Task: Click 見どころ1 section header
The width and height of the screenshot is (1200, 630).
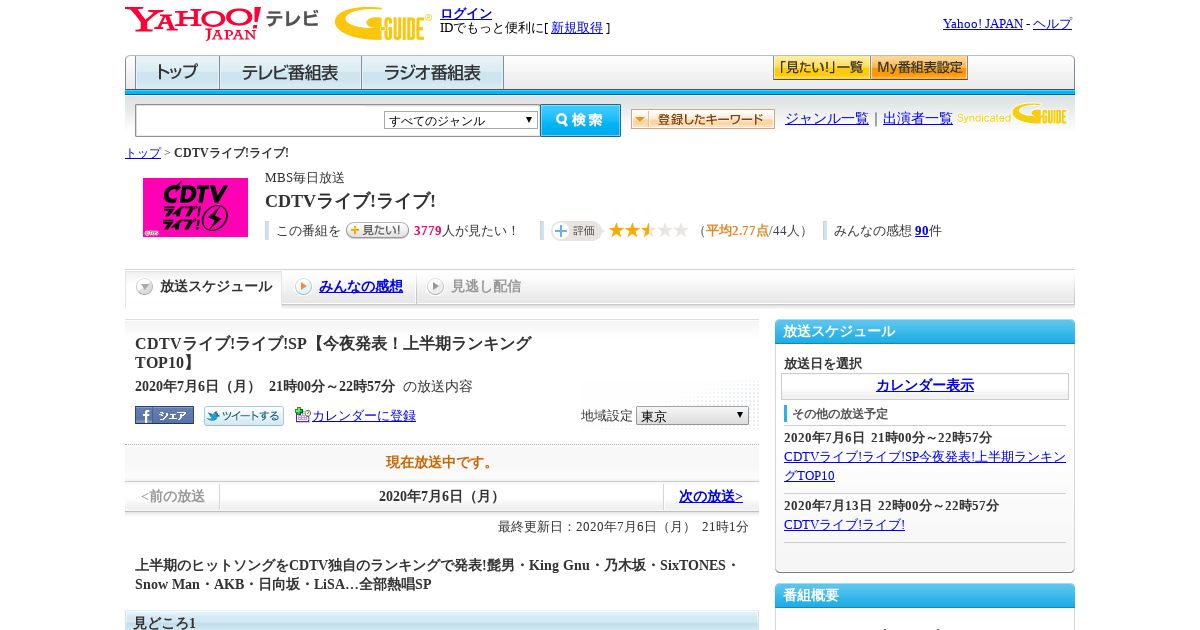Action: (442, 622)
